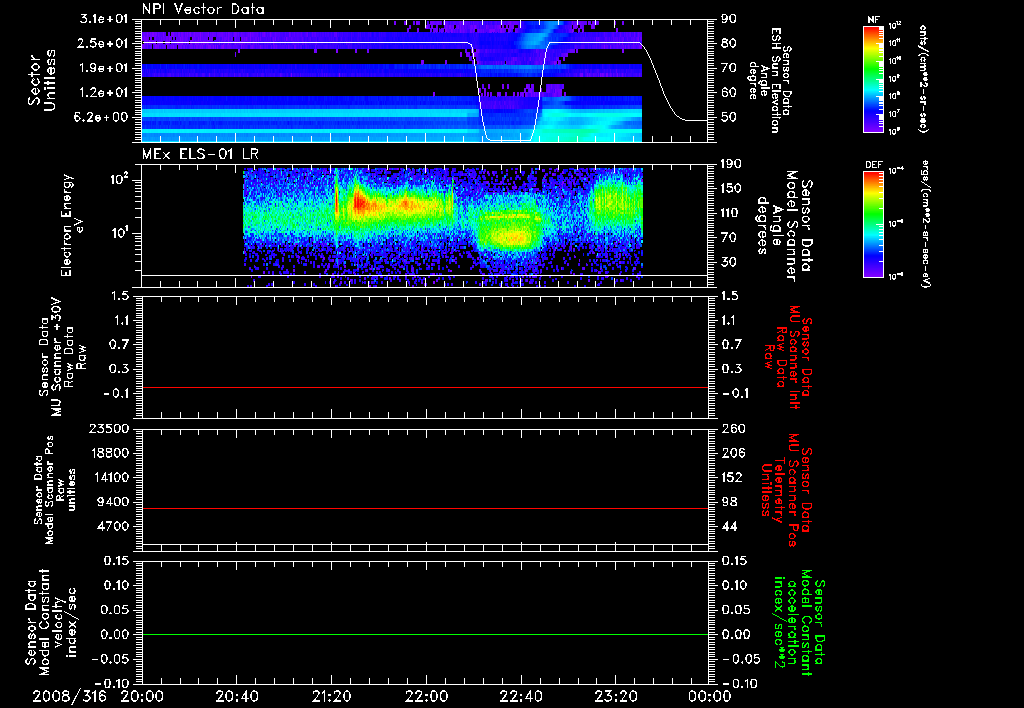Click the "00:00" time tick label
Image resolution: width=1024 pixels, height=708 pixels.
[x=710, y=697]
